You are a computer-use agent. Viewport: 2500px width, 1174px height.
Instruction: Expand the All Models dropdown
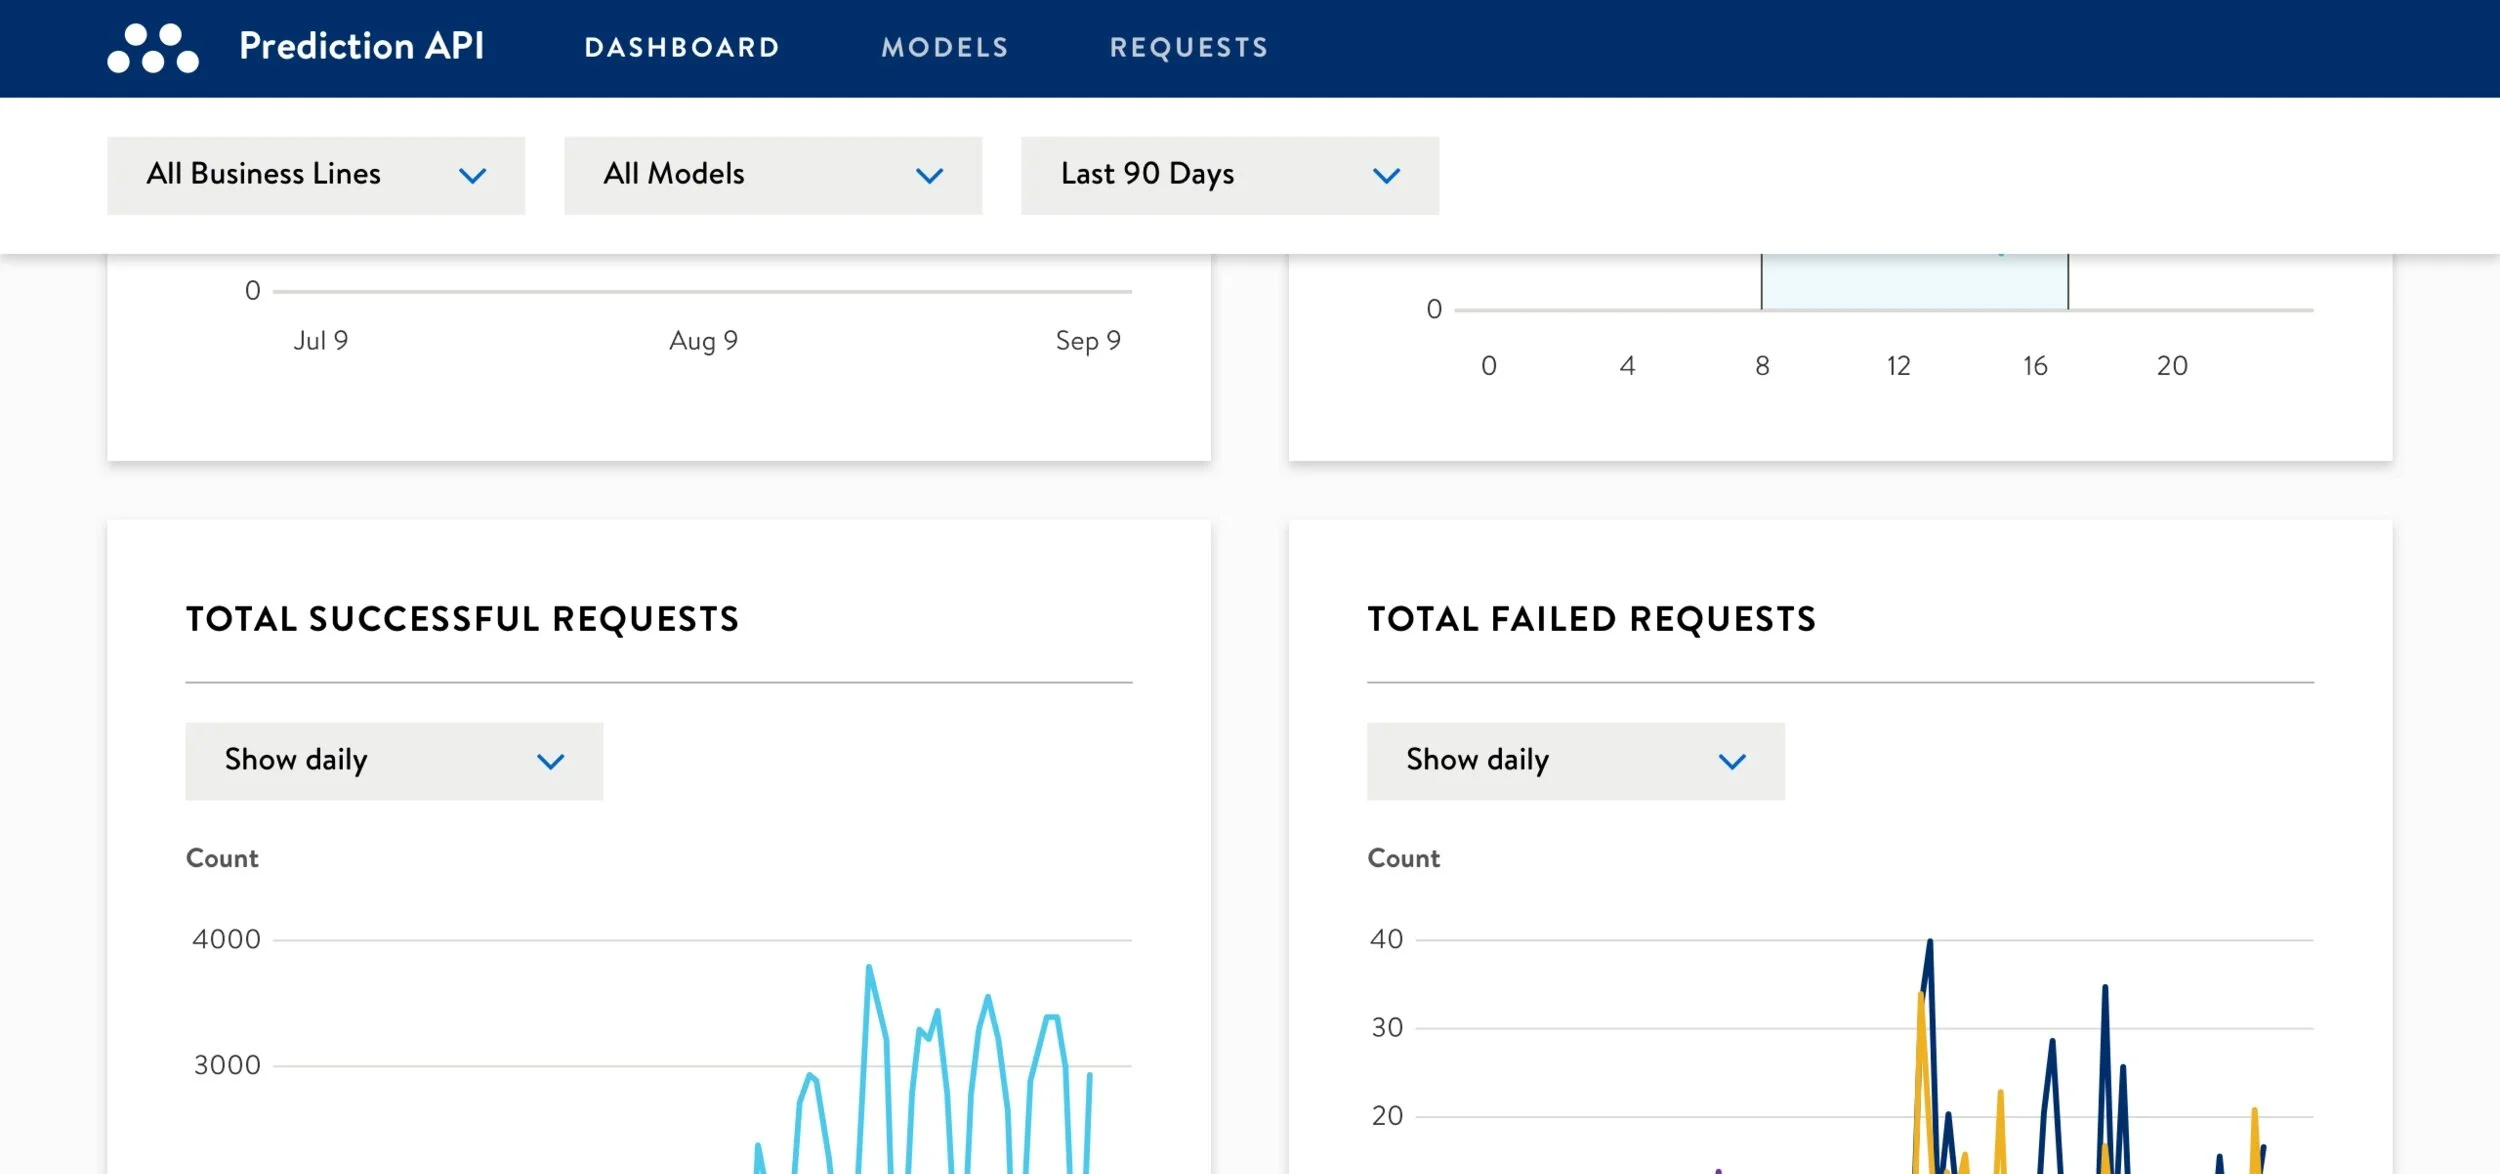[772, 175]
